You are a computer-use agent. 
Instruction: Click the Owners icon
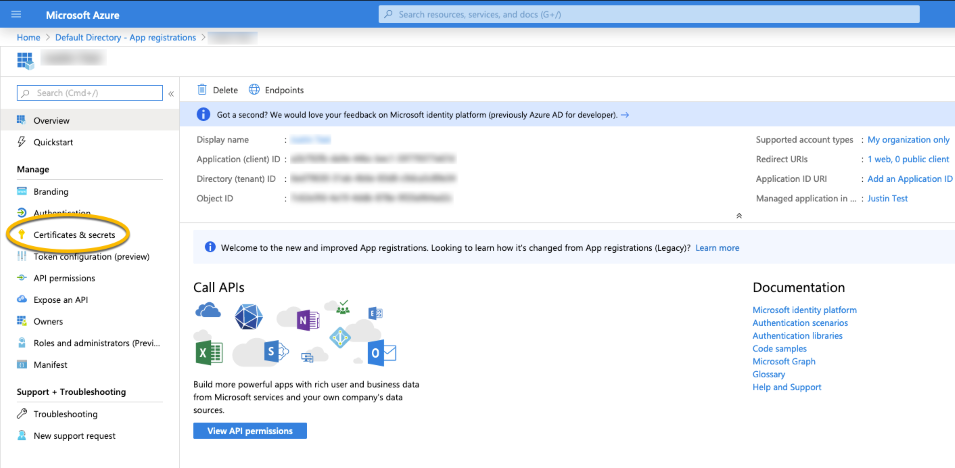click(21, 321)
